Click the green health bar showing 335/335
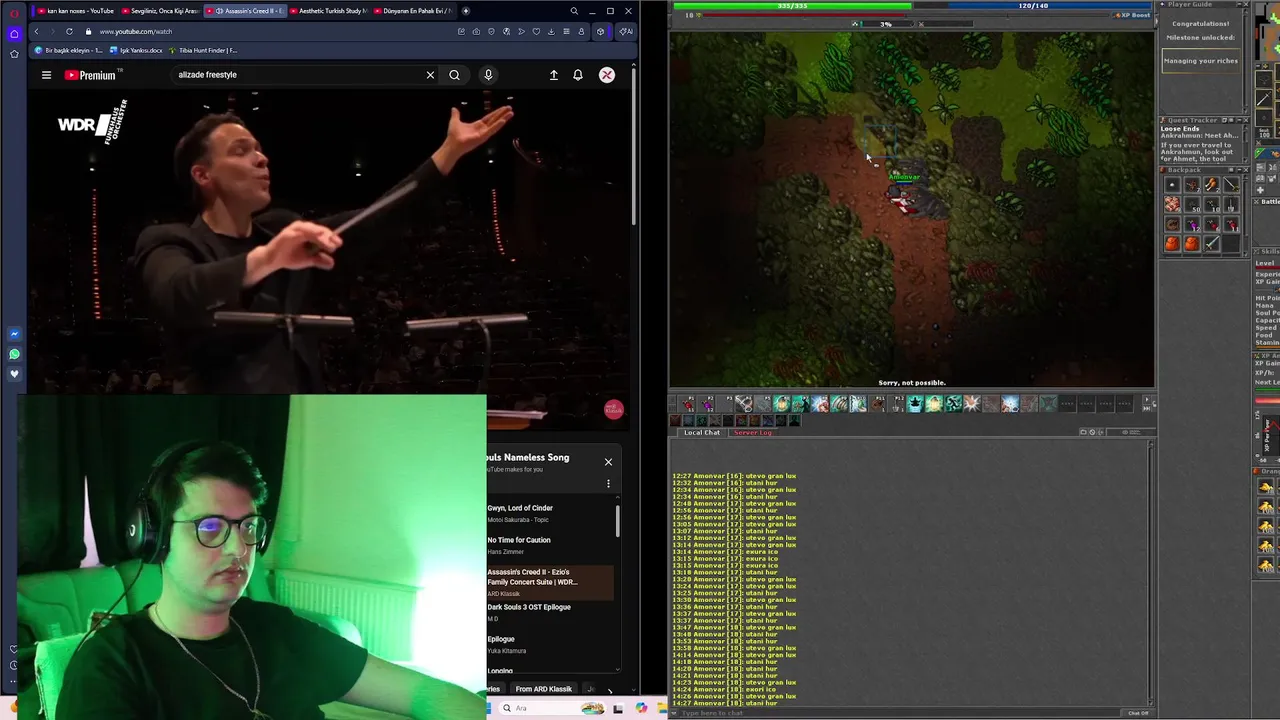Image resolution: width=1280 pixels, height=720 pixels. tap(792, 5)
